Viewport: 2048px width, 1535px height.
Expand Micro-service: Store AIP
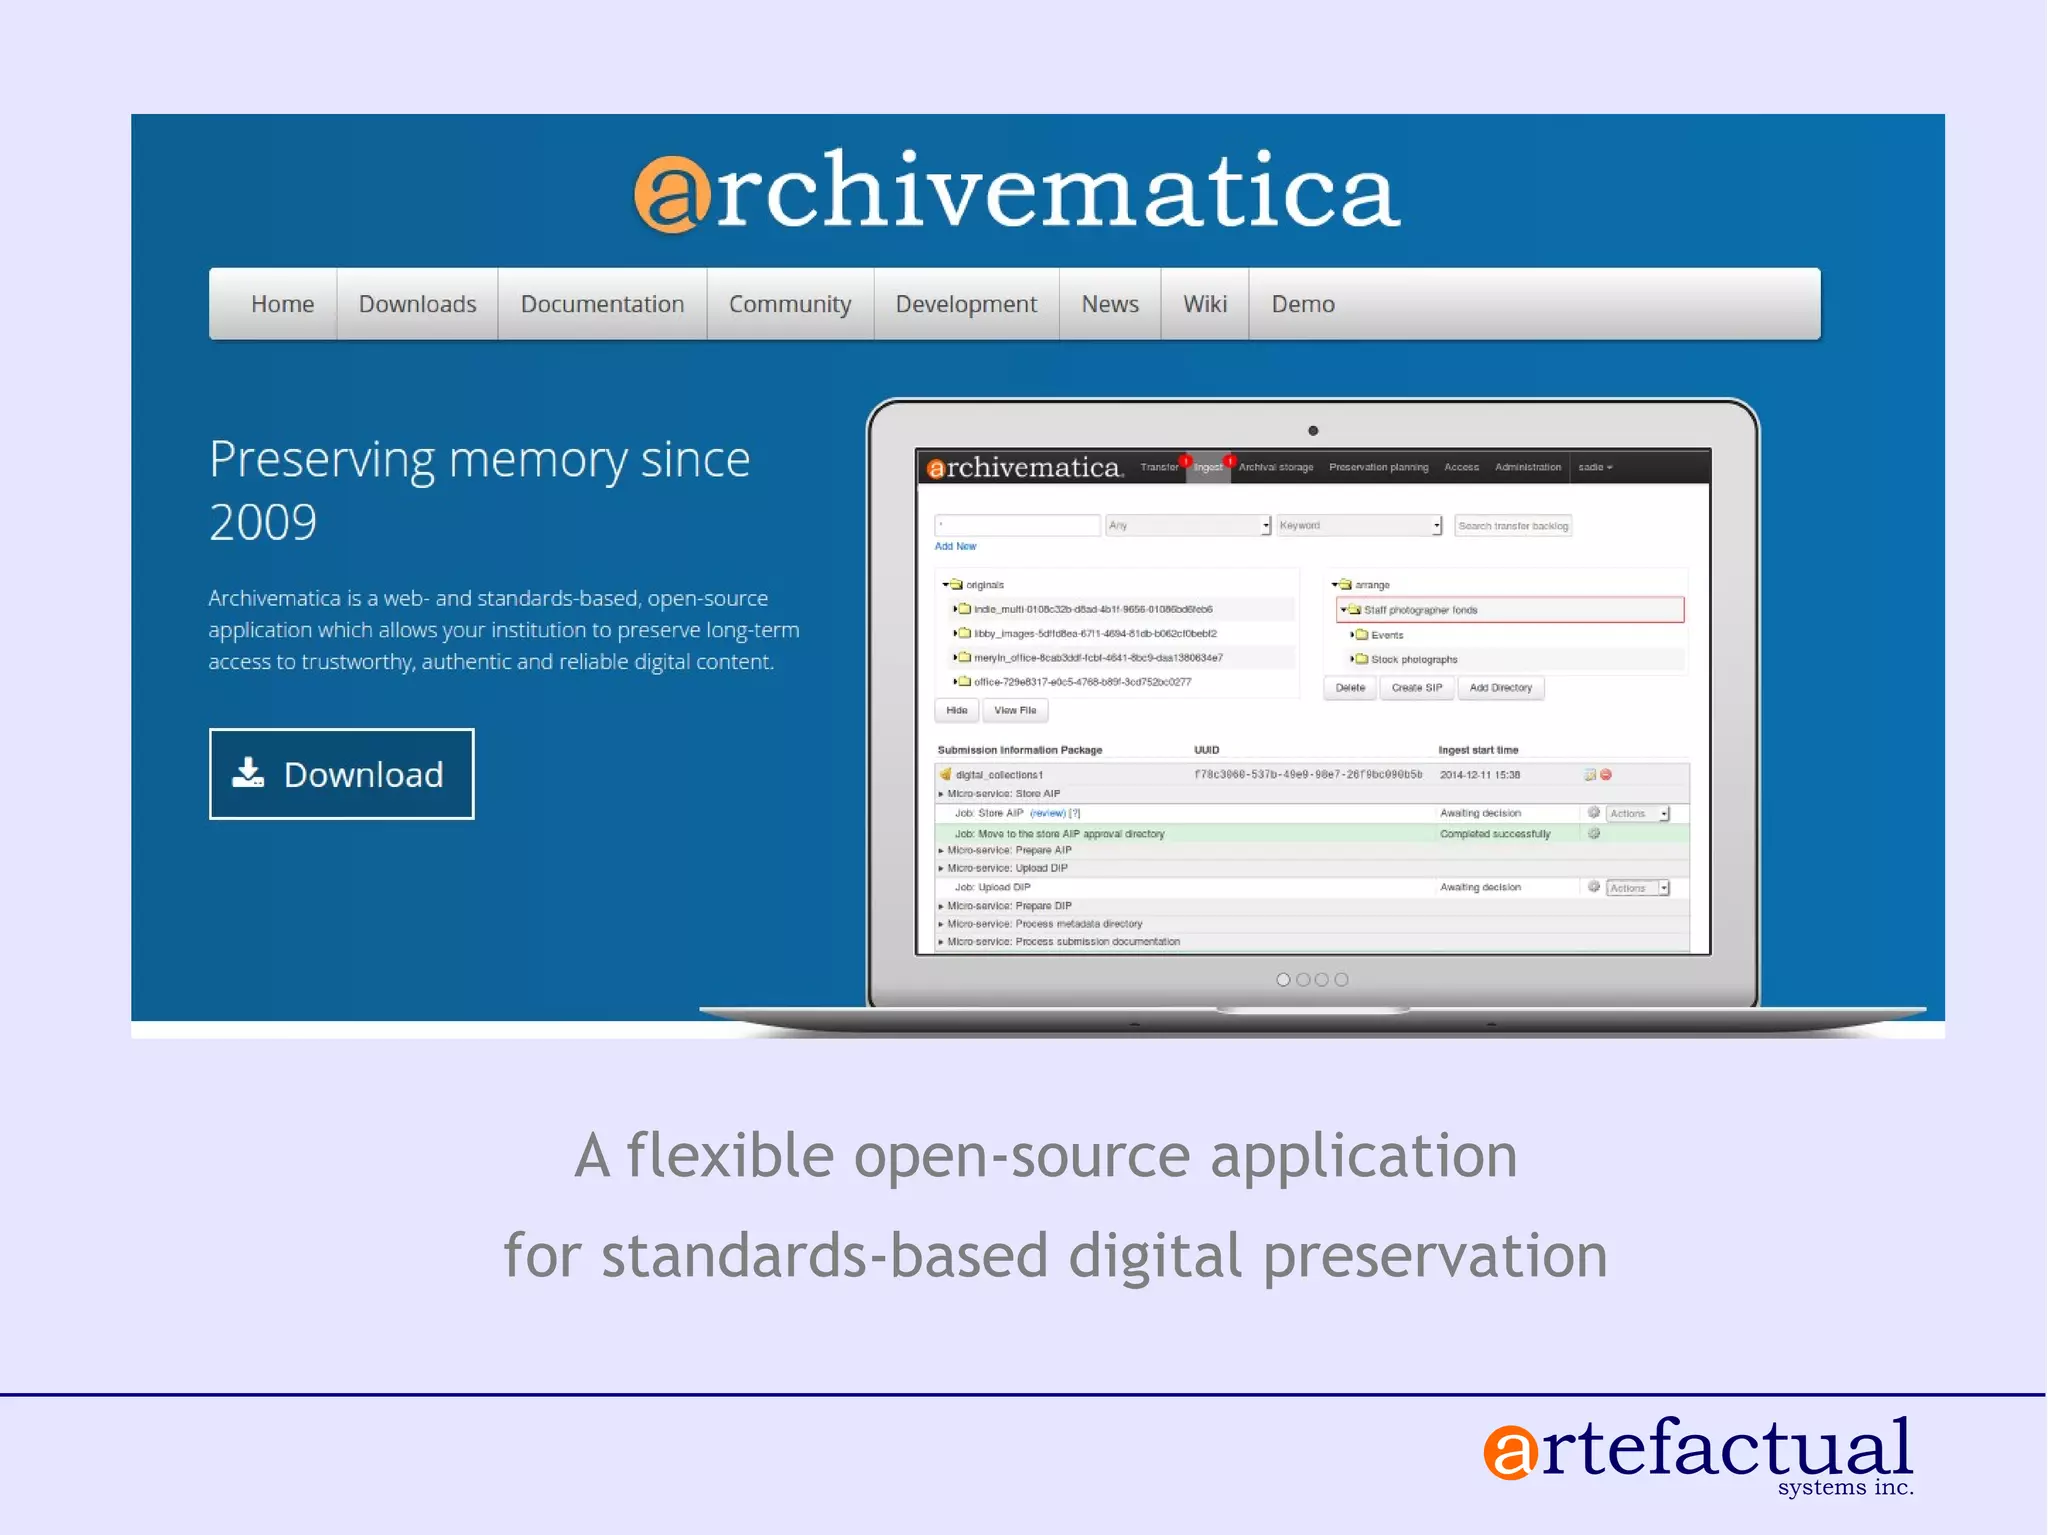(x=941, y=793)
